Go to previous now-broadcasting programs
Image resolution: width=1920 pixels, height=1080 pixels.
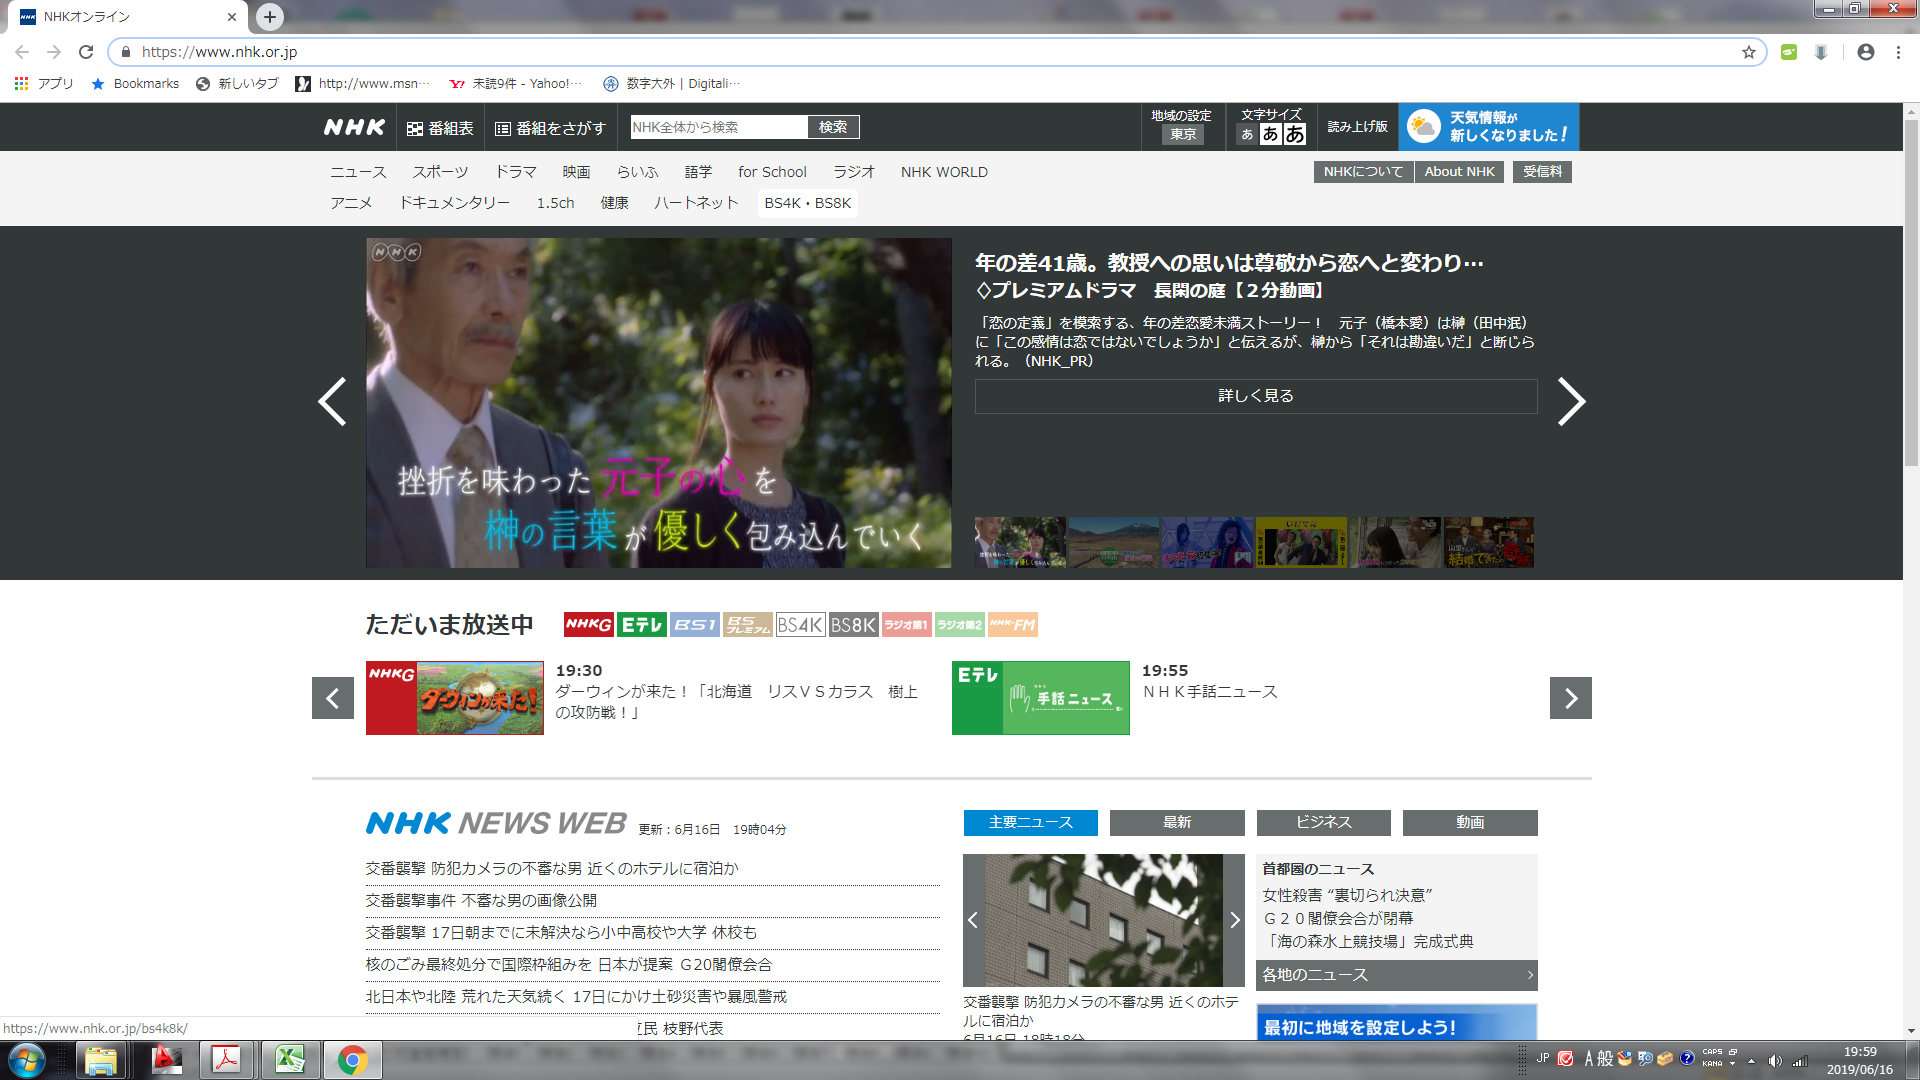point(333,698)
